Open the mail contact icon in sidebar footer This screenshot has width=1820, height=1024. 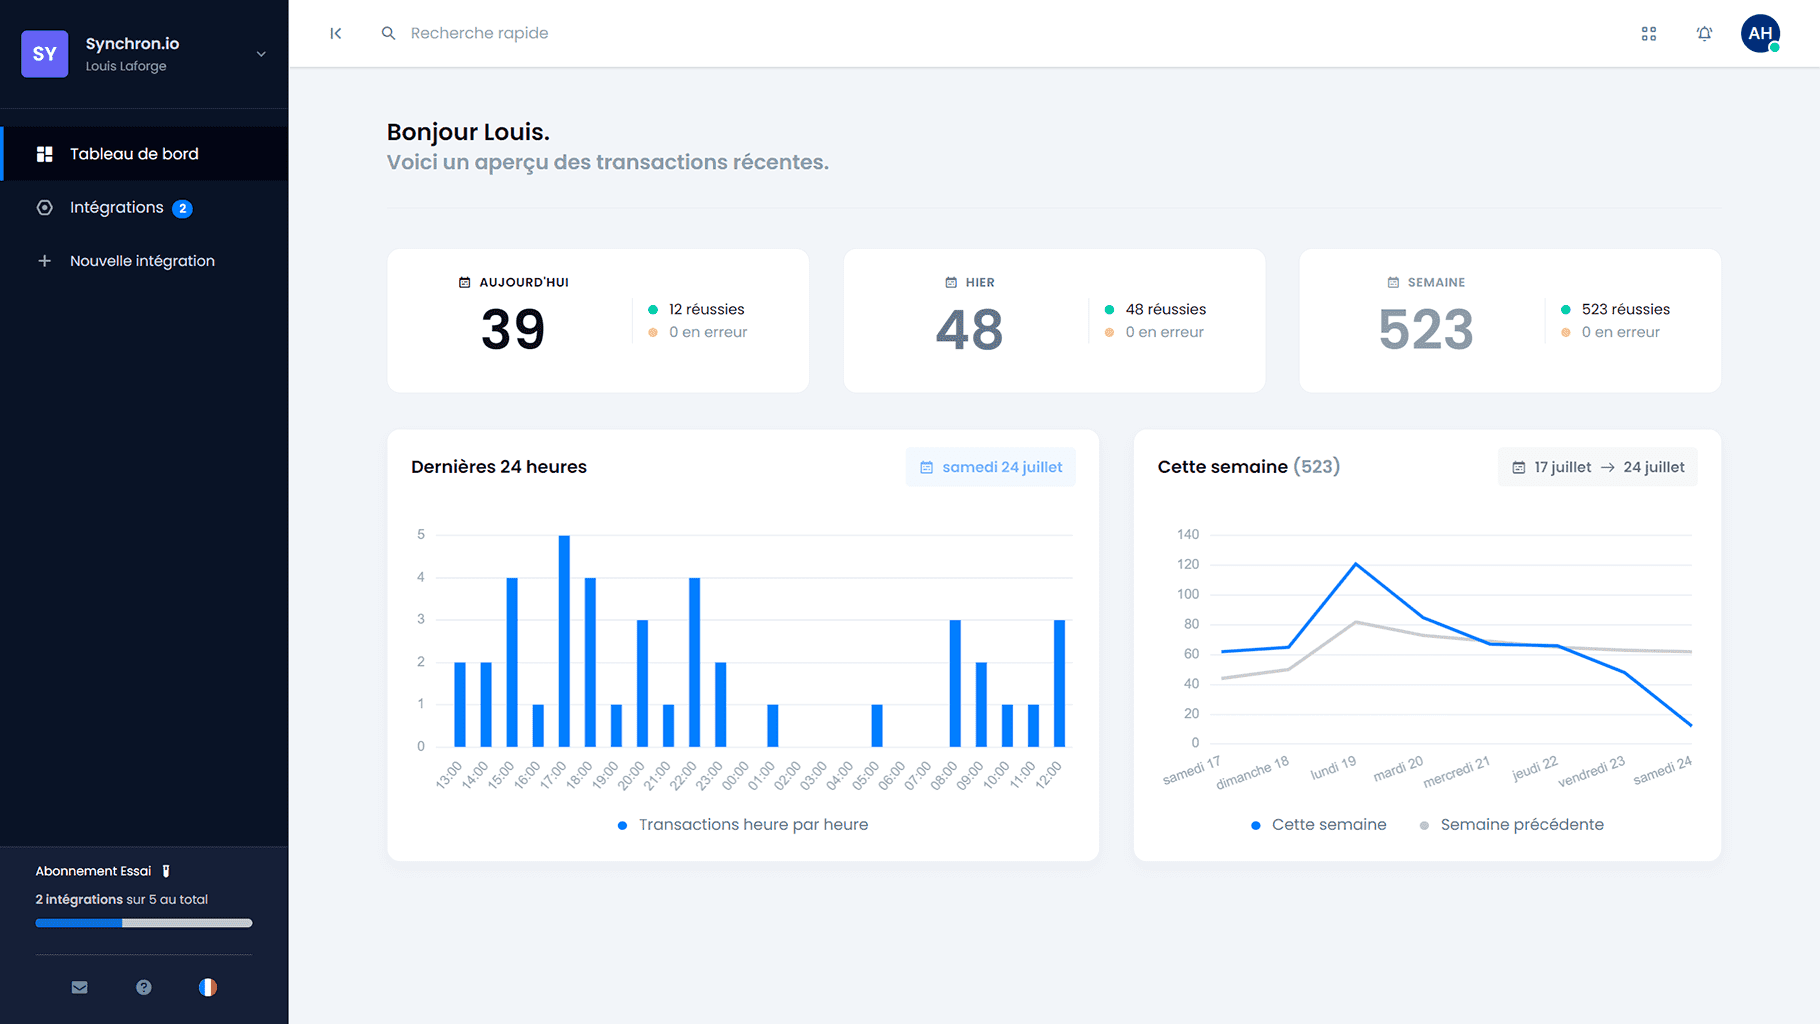(80, 988)
